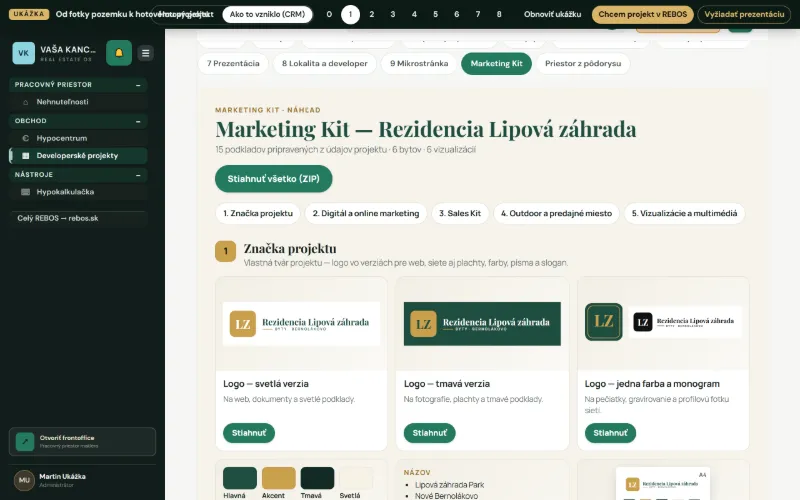The width and height of the screenshot is (800, 500).
Task: Select Developerské projekty in sidebar
Action: pos(78,156)
